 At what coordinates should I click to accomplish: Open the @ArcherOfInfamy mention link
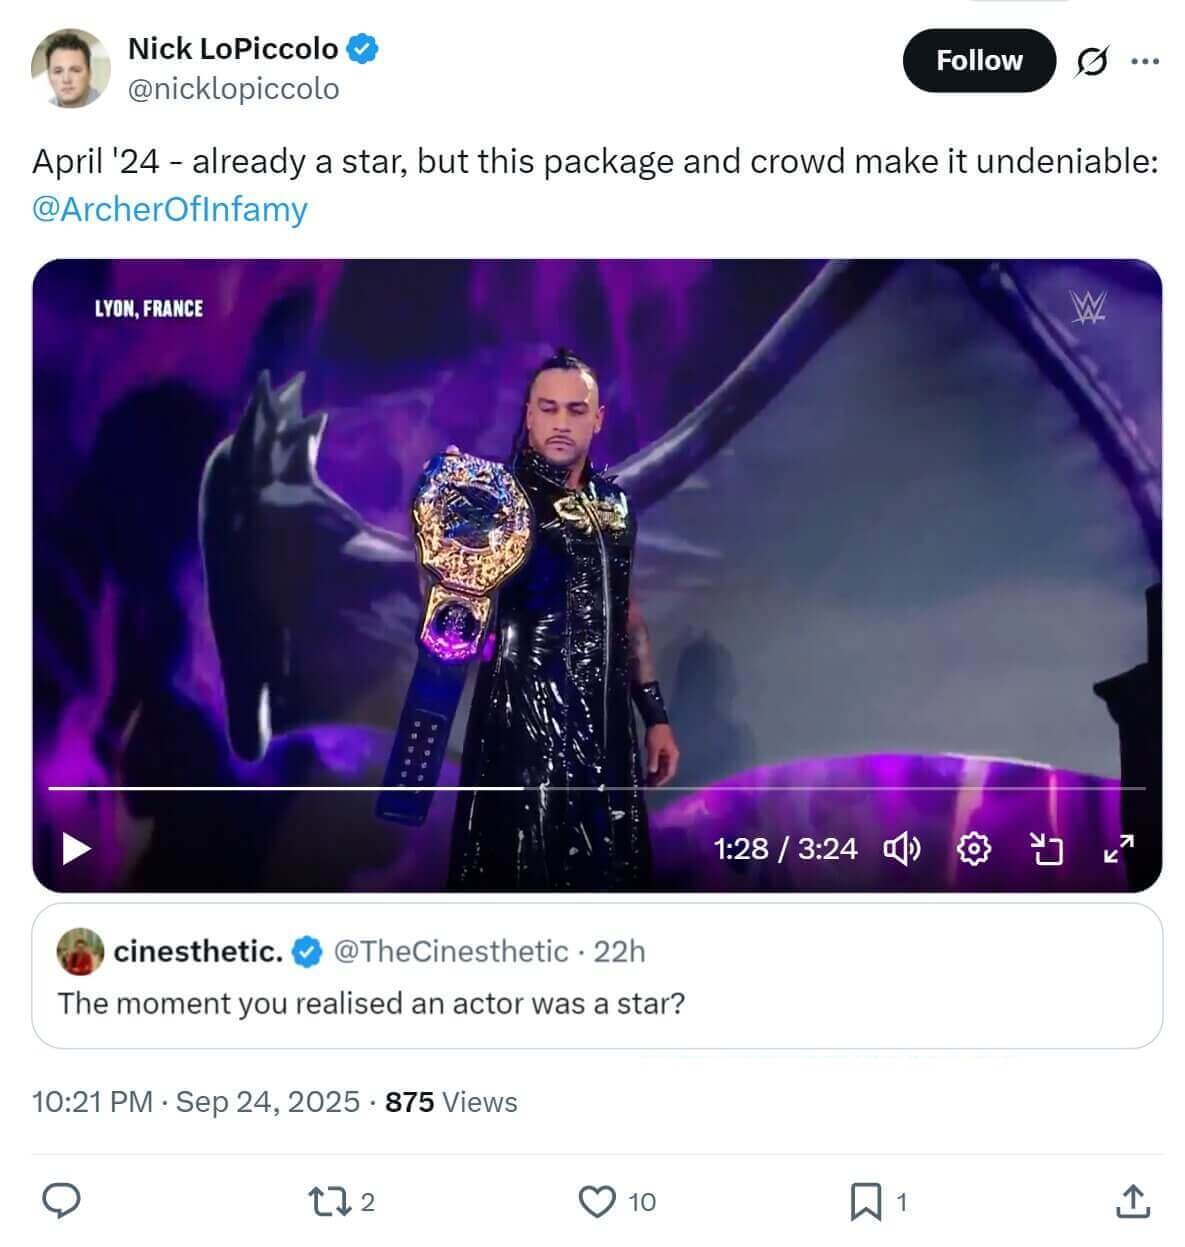point(170,209)
